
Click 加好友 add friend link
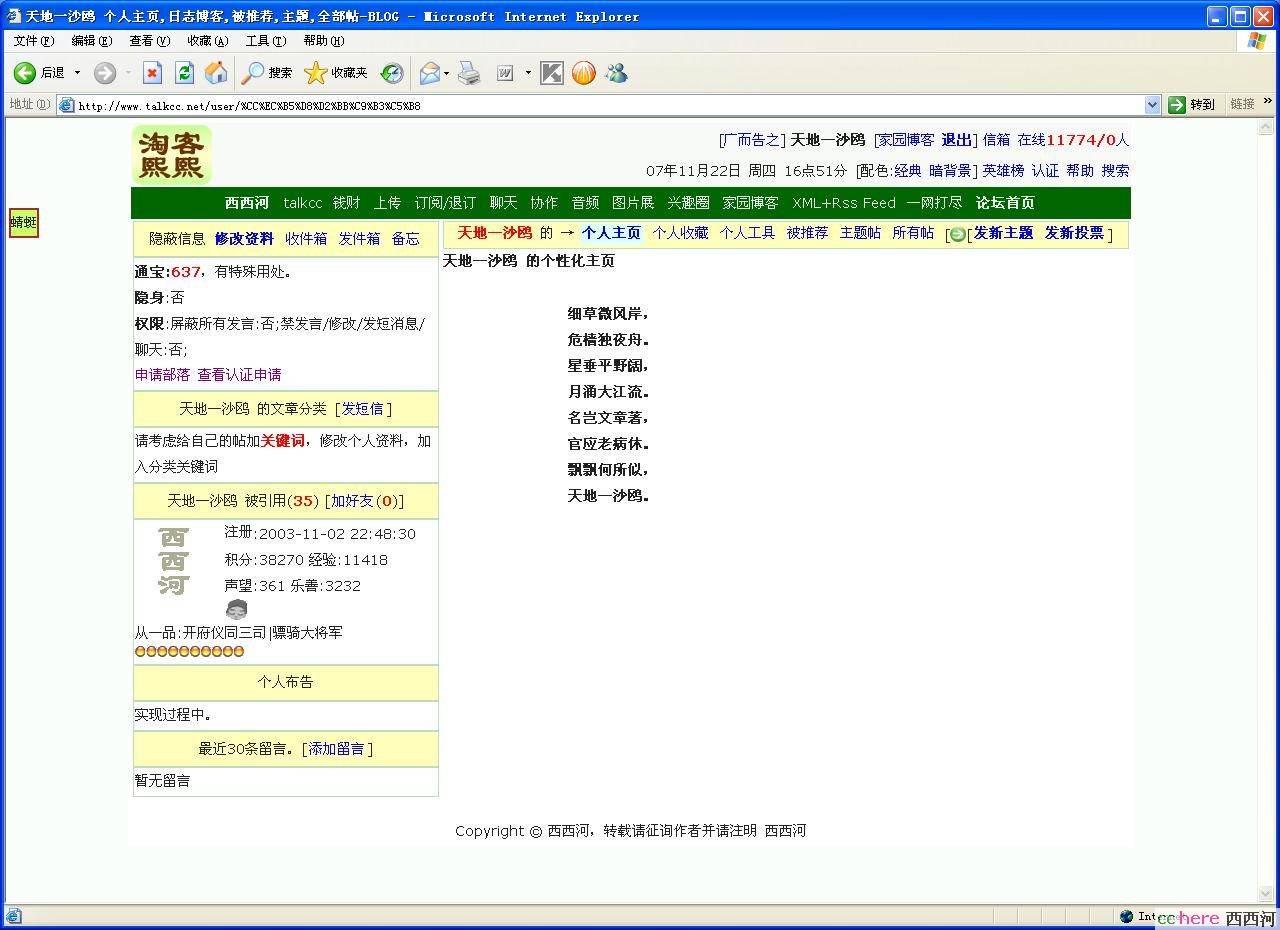[352, 501]
